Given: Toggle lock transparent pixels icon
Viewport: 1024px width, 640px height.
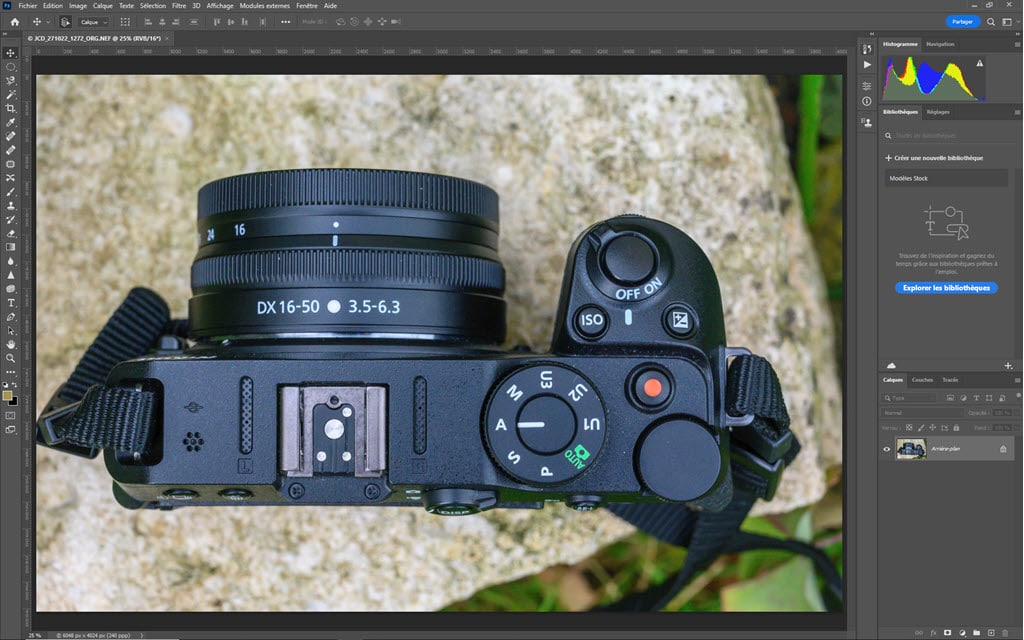Looking at the screenshot, I should click(x=909, y=427).
